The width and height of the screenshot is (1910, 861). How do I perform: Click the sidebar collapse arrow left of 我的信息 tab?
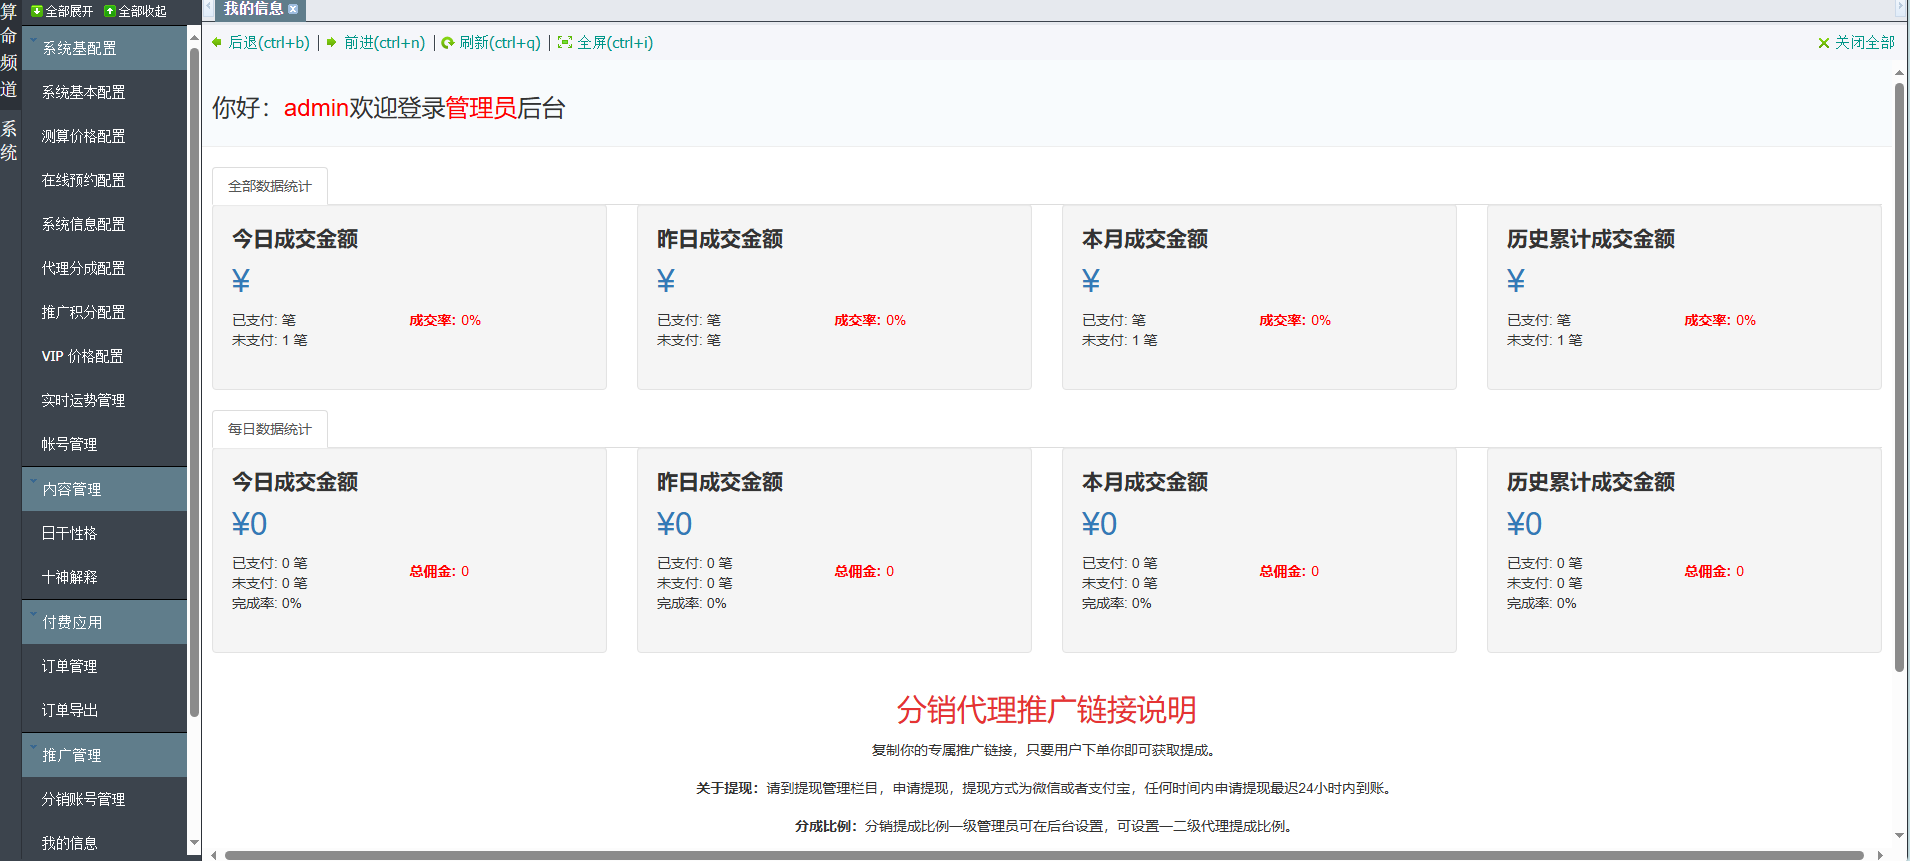point(209,9)
